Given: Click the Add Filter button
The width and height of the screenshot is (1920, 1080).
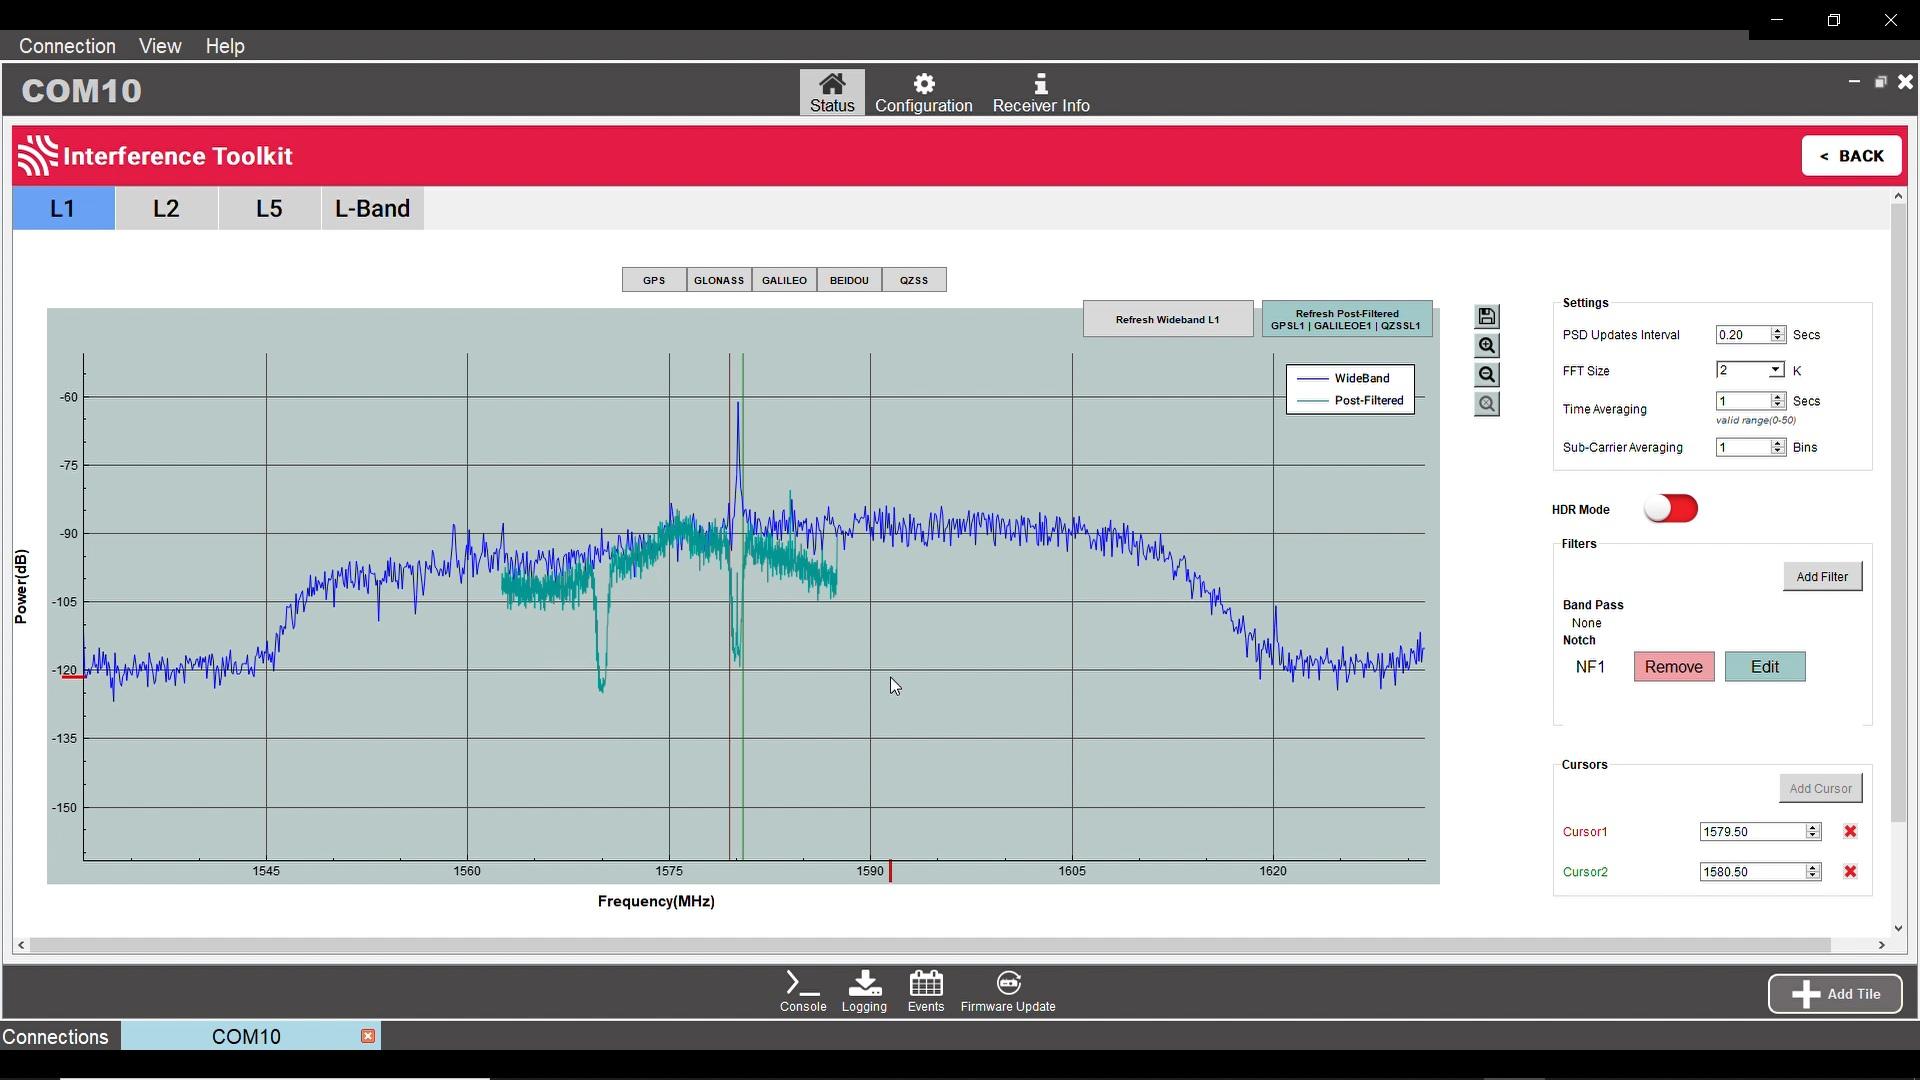Looking at the screenshot, I should pyautogui.click(x=1822, y=576).
